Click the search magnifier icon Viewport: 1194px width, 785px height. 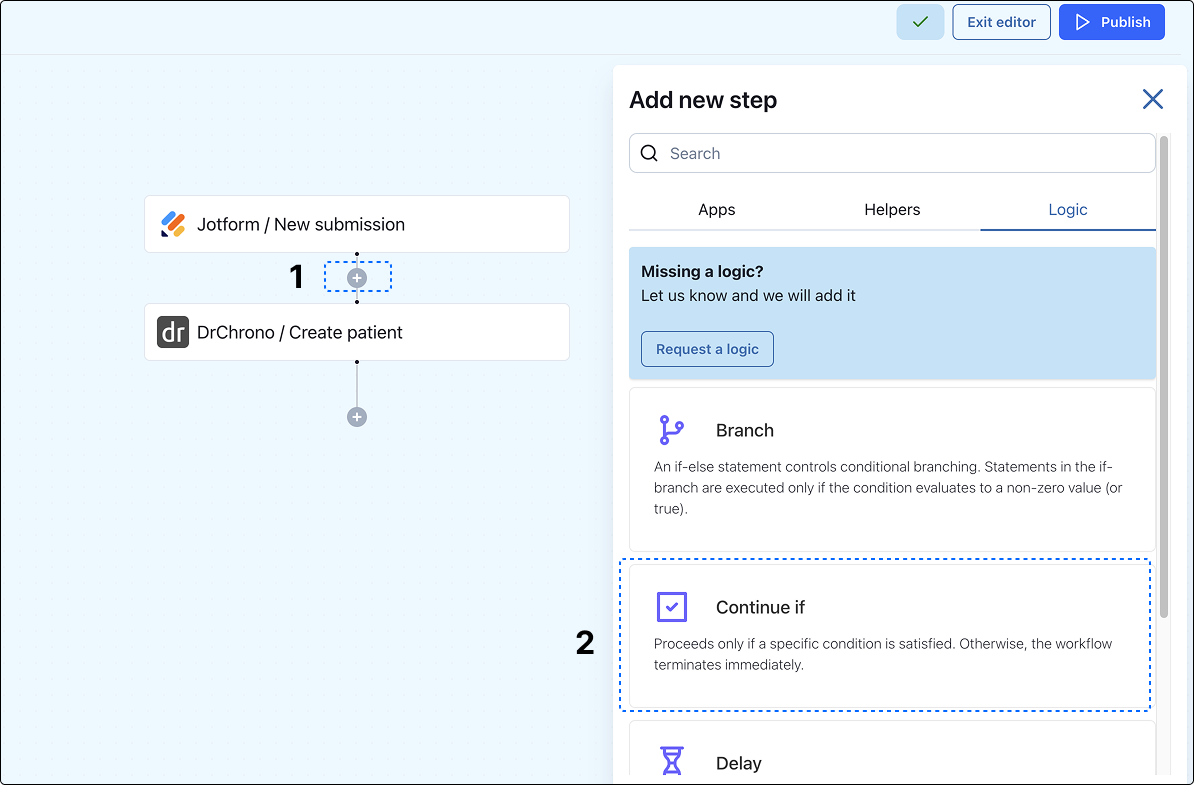click(x=650, y=153)
